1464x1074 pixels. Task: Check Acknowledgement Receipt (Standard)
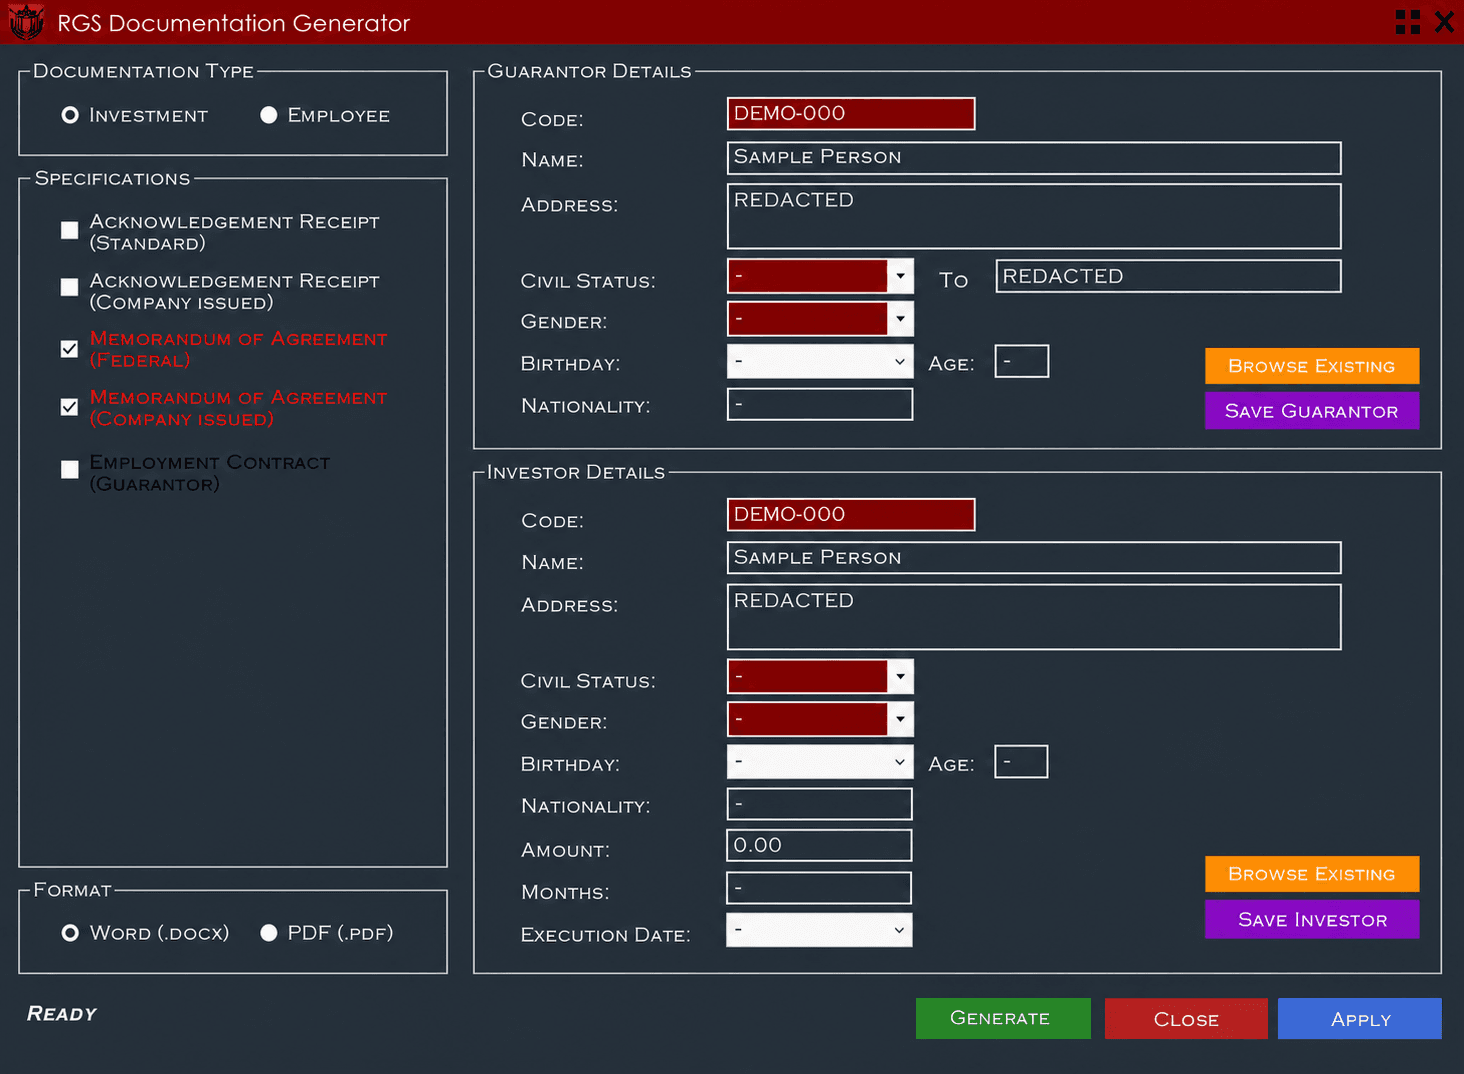pyautogui.click(x=69, y=230)
